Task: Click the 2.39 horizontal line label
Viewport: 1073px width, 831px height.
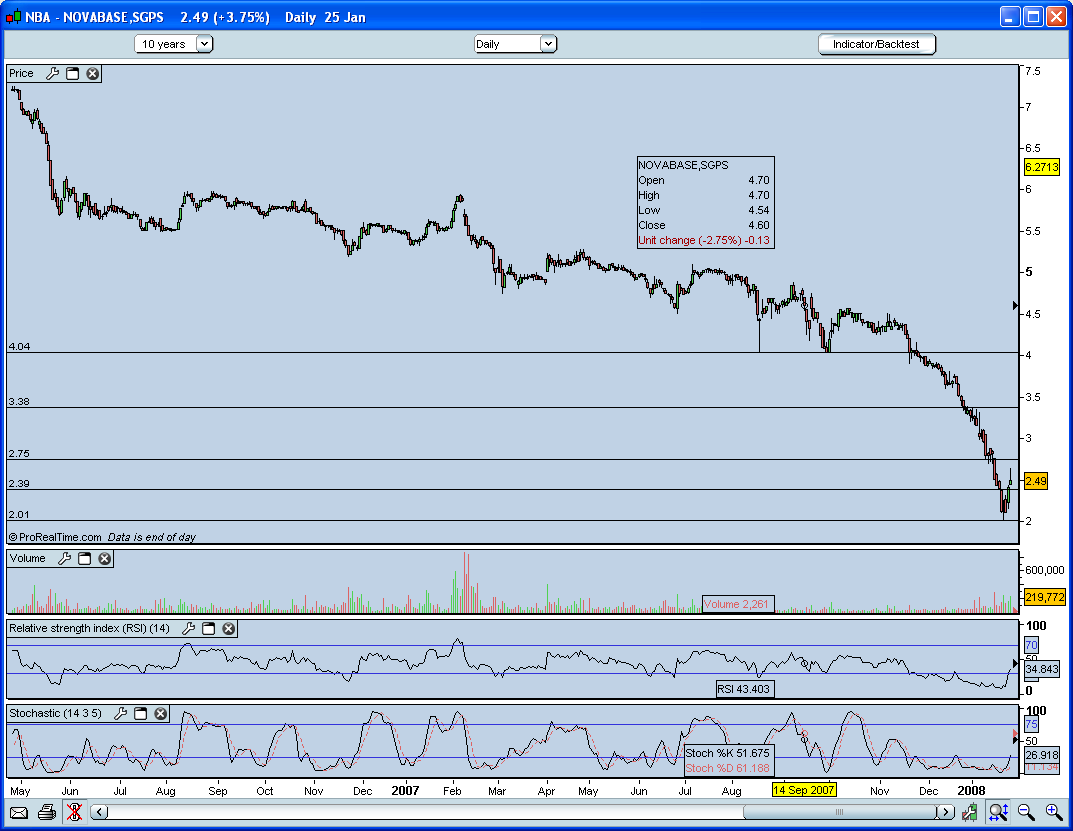Action: [x=19, y=483]
